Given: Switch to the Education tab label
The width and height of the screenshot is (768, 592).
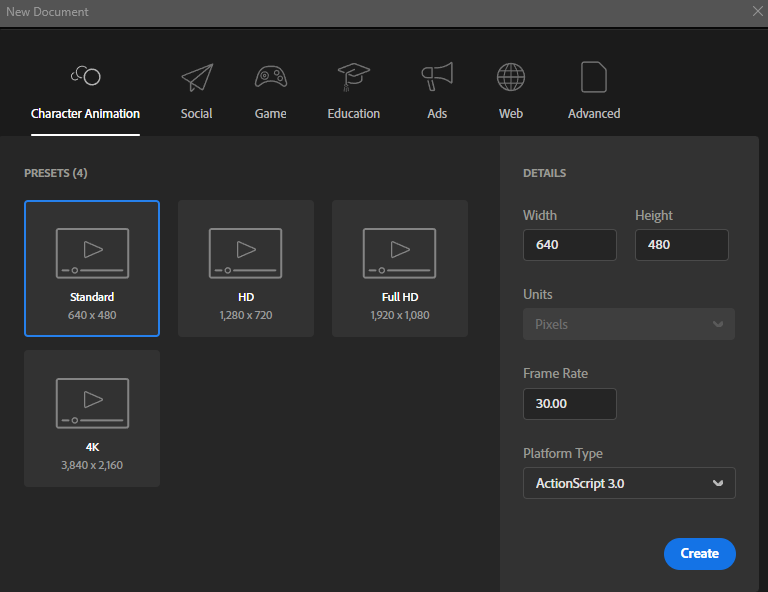Looking at the screenshot, I should click(354, 114).
